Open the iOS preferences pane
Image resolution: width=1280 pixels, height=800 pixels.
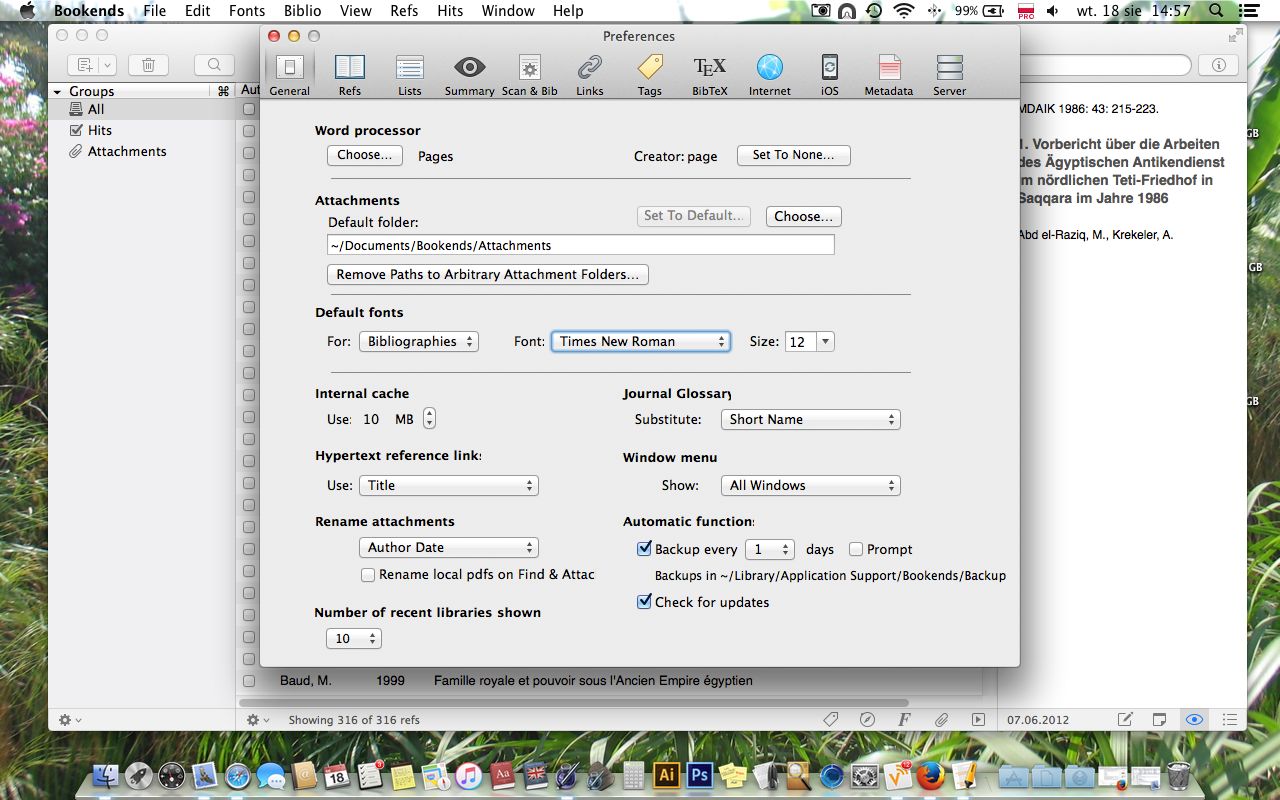(x=830, y=75)
